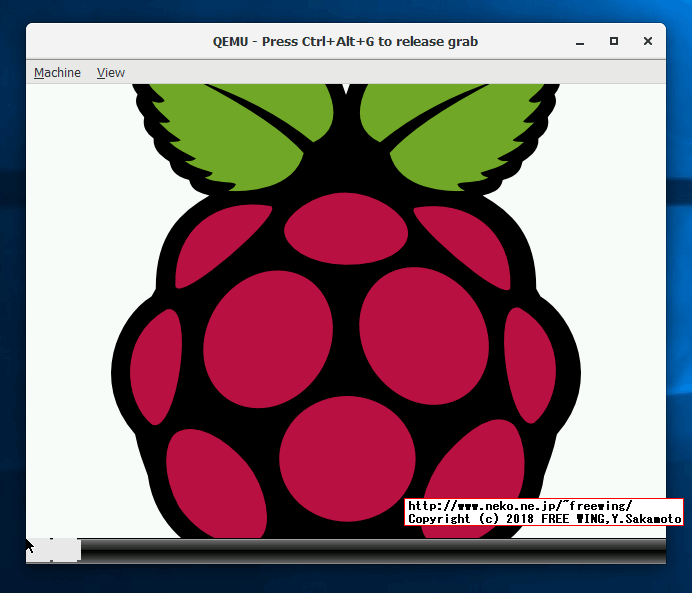Open the Machine menu
The image size is (692, 593).
point(57,72)
